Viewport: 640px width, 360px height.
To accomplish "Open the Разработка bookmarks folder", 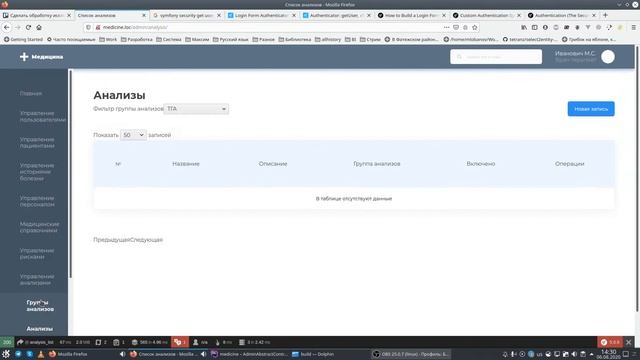I will pos(136,40).
